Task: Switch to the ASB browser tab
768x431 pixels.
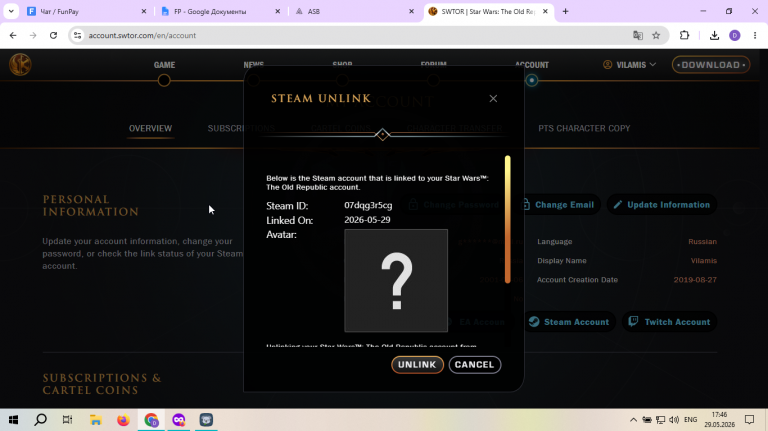Action: [355, 11]
